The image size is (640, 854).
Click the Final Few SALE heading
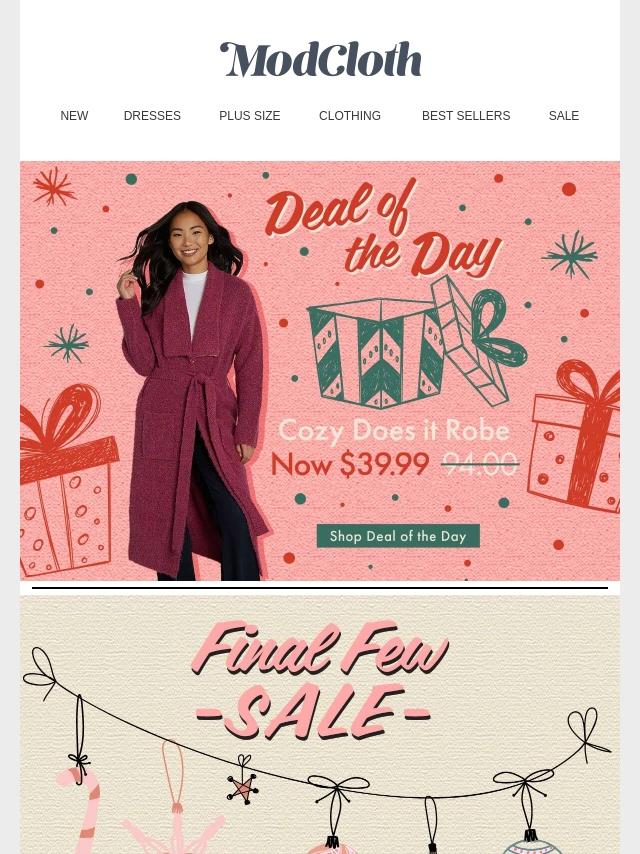click(320, 680)
